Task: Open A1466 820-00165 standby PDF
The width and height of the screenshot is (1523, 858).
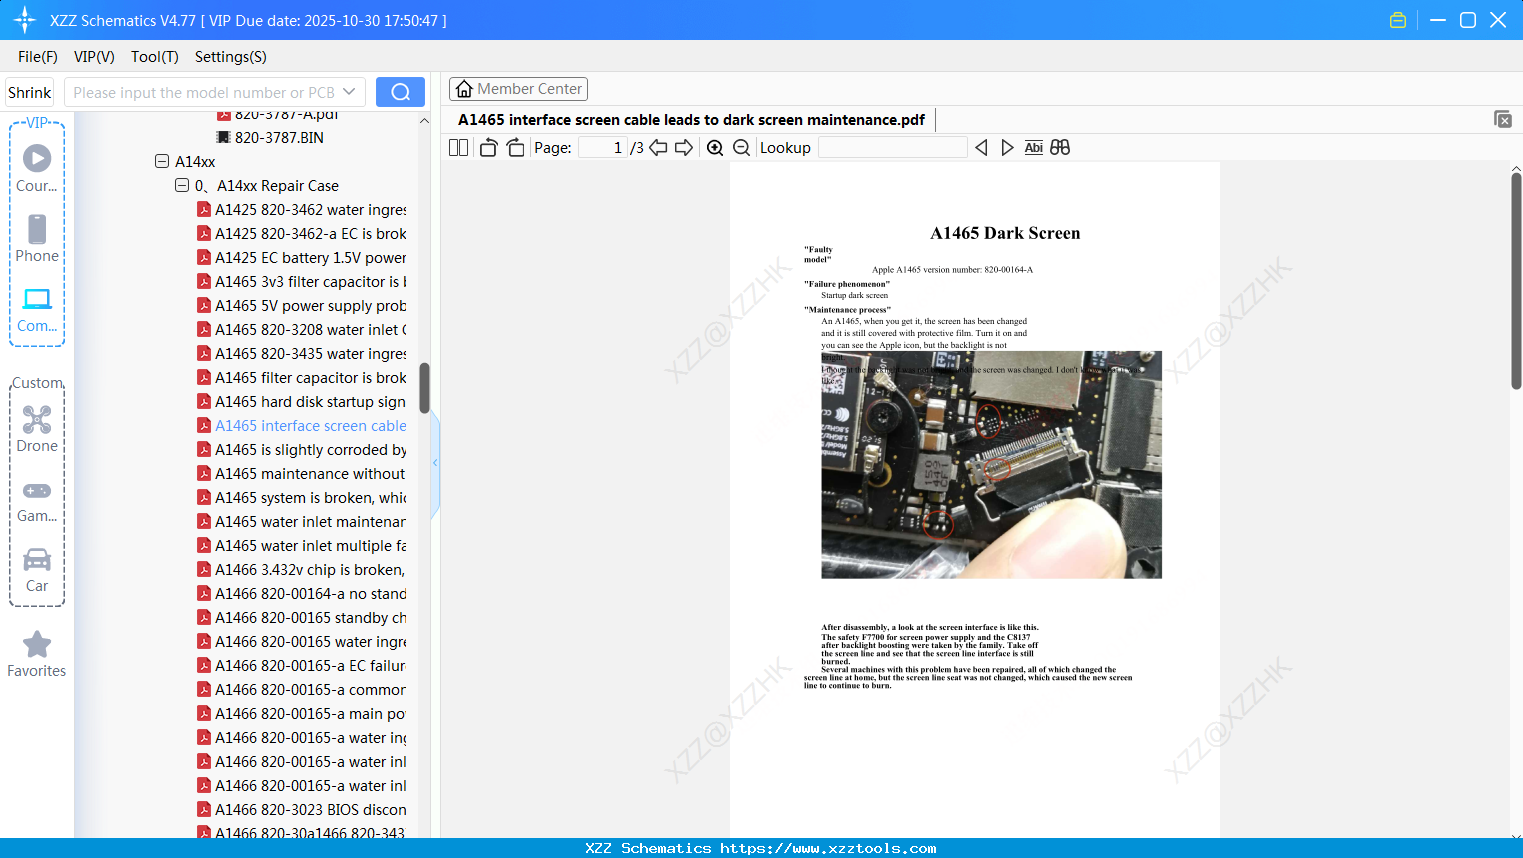Action: pyautogui.click(x=302, y=618)
